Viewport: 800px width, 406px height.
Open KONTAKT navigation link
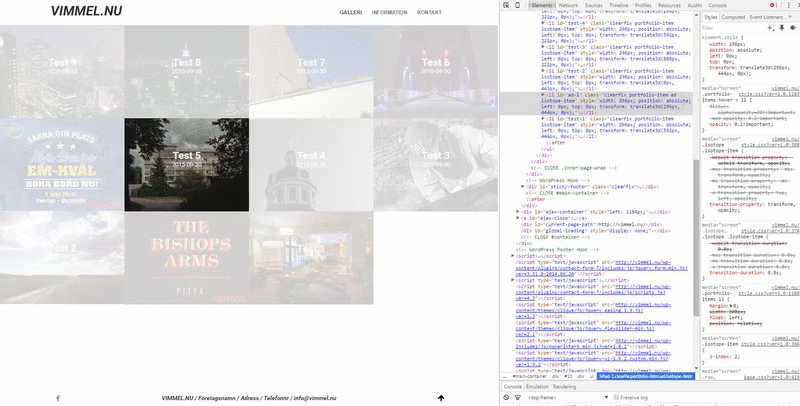tap(429, 12)
